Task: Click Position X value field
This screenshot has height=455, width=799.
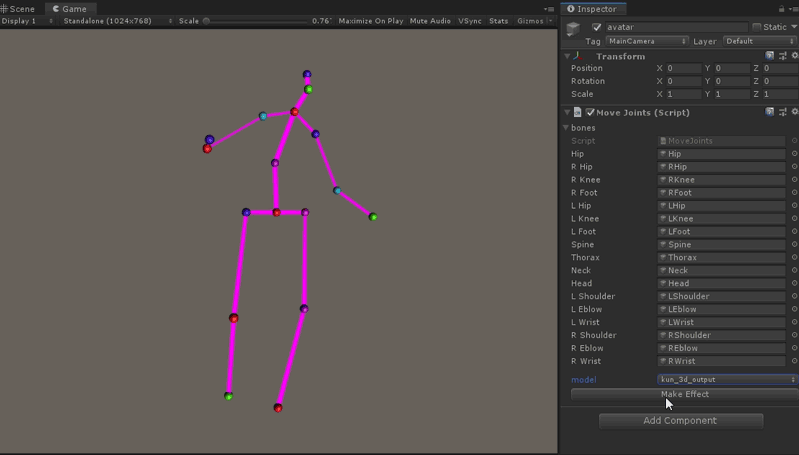Action: tap(683, 68)
